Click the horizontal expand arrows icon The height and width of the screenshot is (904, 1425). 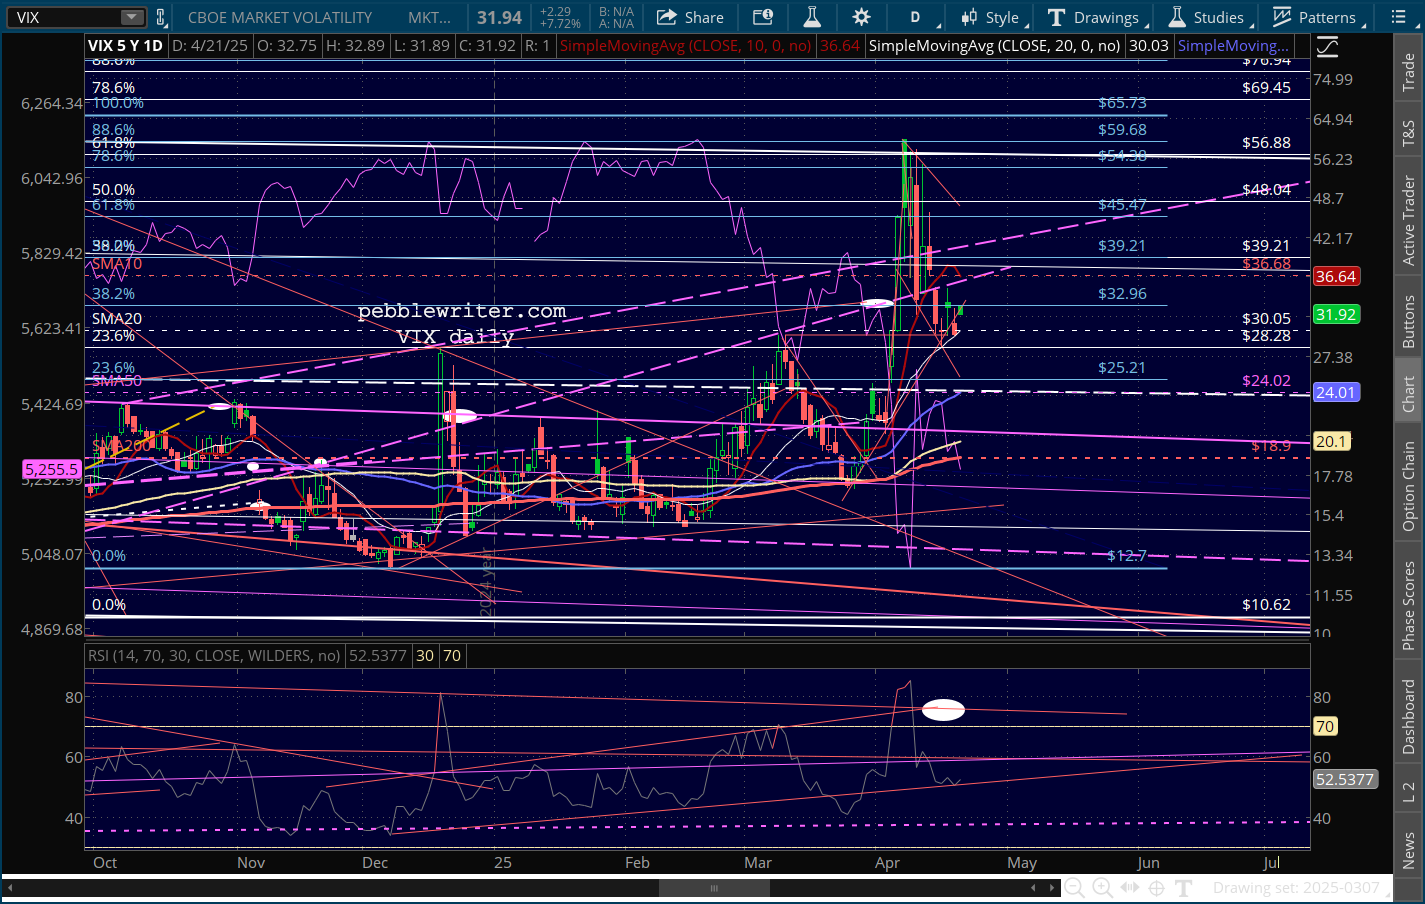tap(1129, 888)
